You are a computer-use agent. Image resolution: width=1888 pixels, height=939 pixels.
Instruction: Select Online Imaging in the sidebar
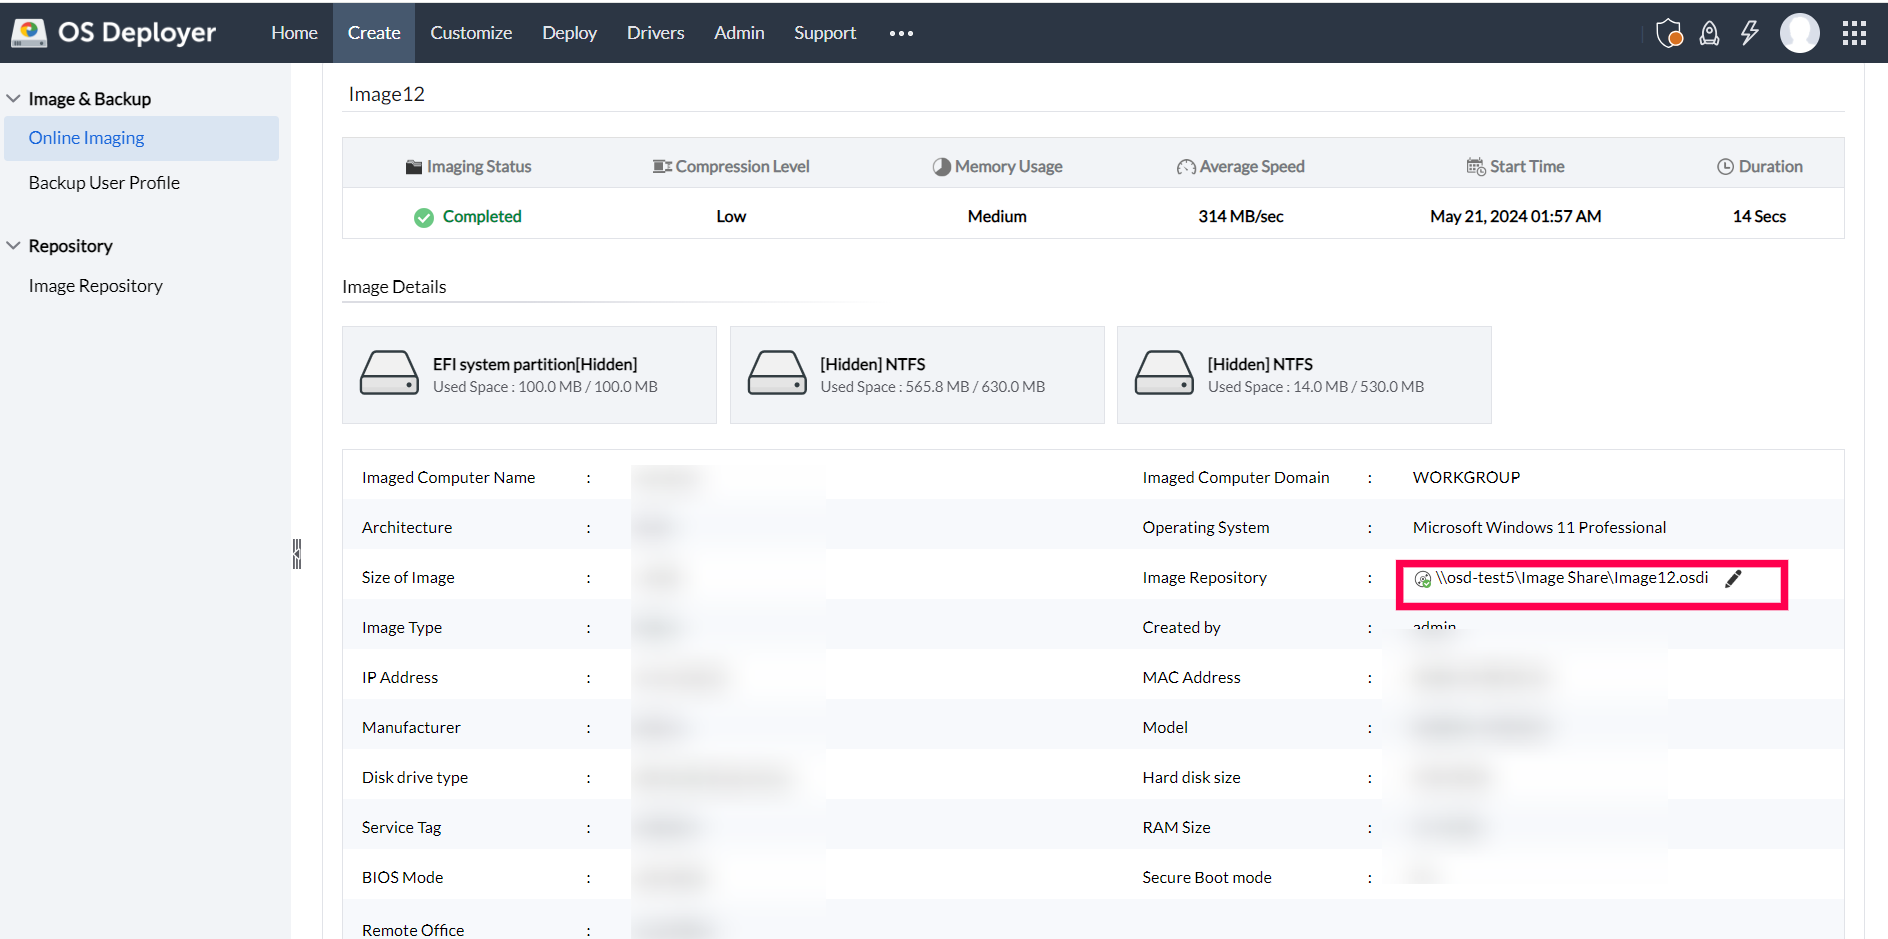pyautogui.click(x=87, y=137)
